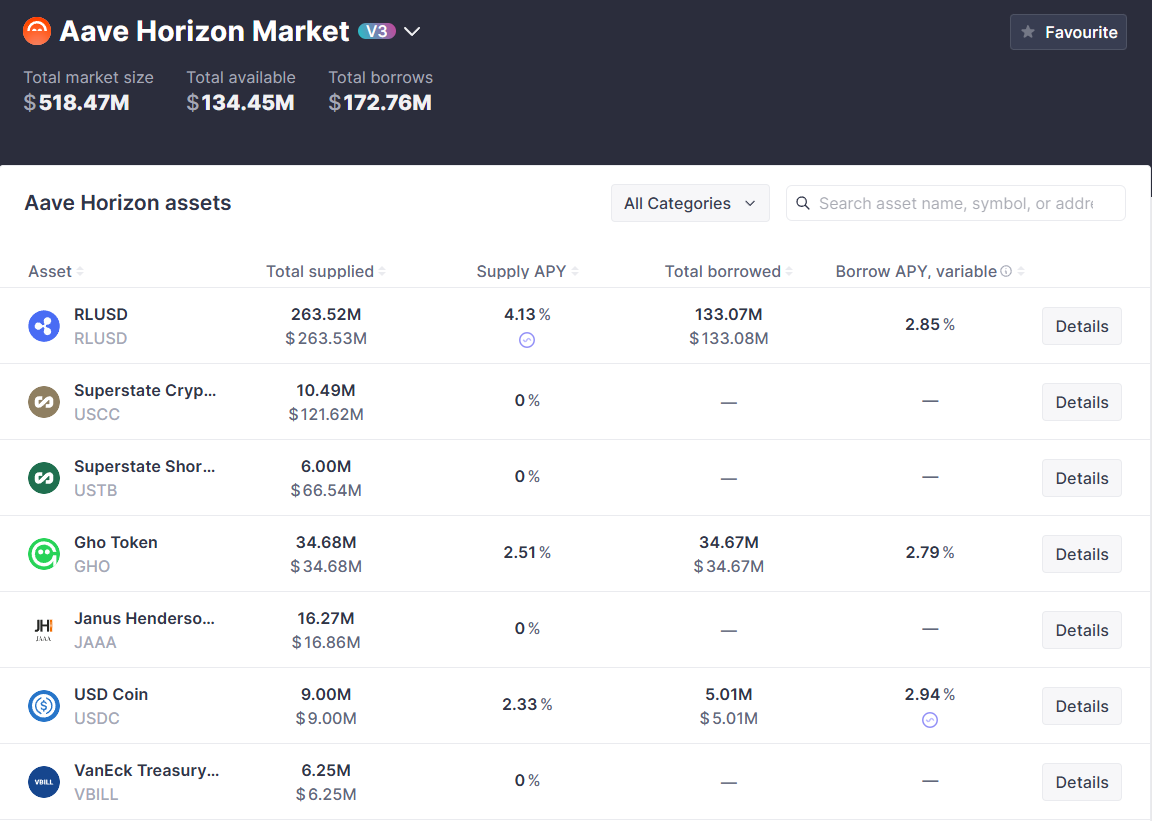
Task: Click the RLUSD supply APY incentives icon
Action: (527, 340)
